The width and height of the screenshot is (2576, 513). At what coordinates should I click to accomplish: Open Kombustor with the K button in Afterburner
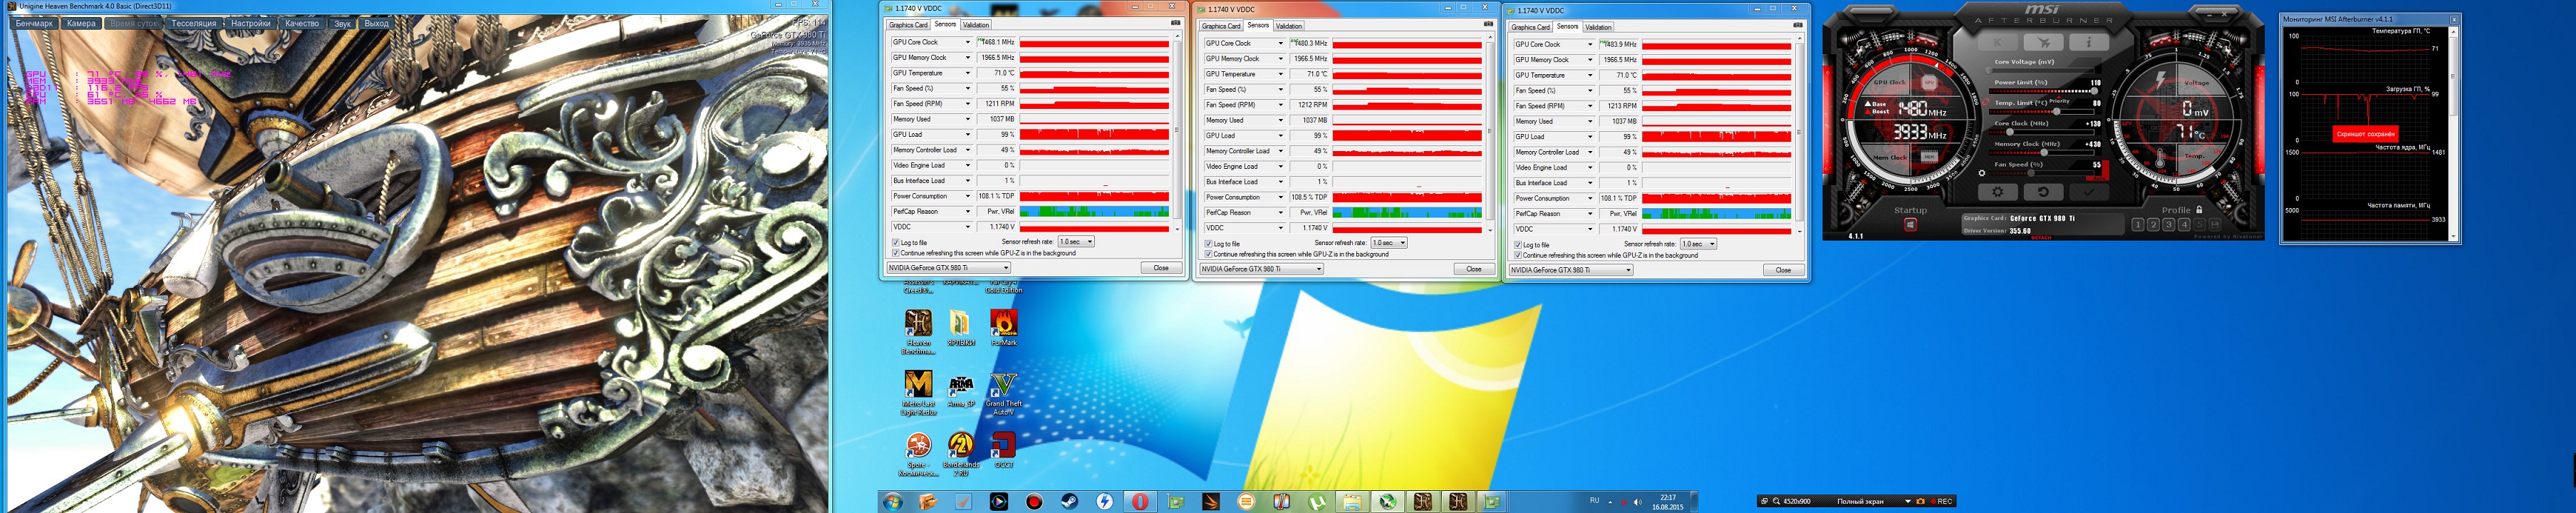pos(1997,42)
